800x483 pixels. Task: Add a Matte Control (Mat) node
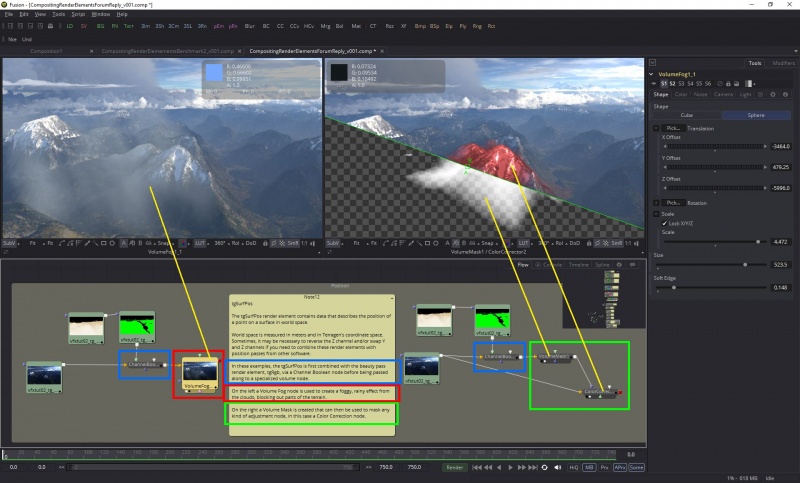pyautogui.click(x=356, y=26)
